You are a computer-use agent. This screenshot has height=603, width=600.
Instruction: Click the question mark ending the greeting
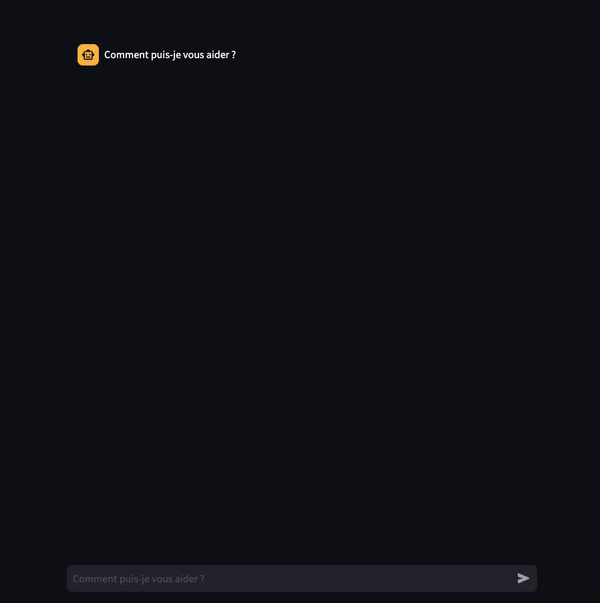pyautogui.click(x=233, y=55)
